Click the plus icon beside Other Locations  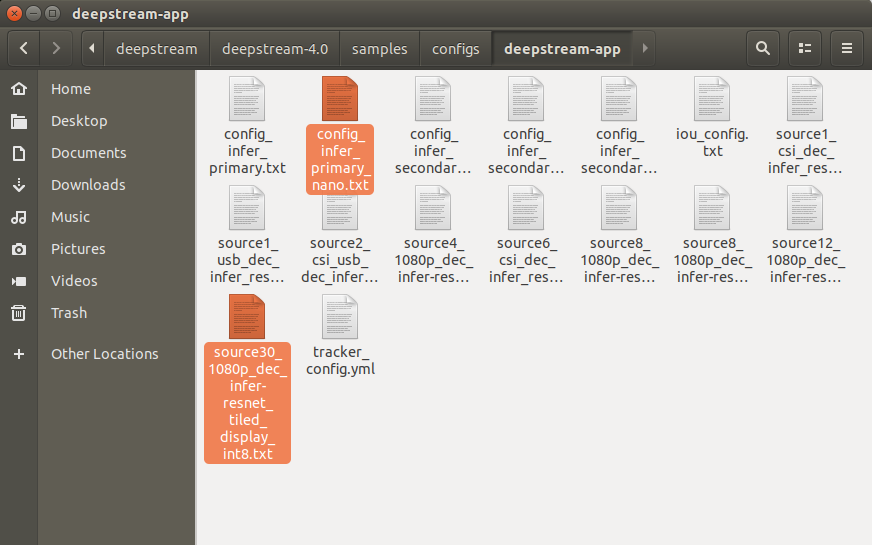pyautogui.click(x=19, y=354)
